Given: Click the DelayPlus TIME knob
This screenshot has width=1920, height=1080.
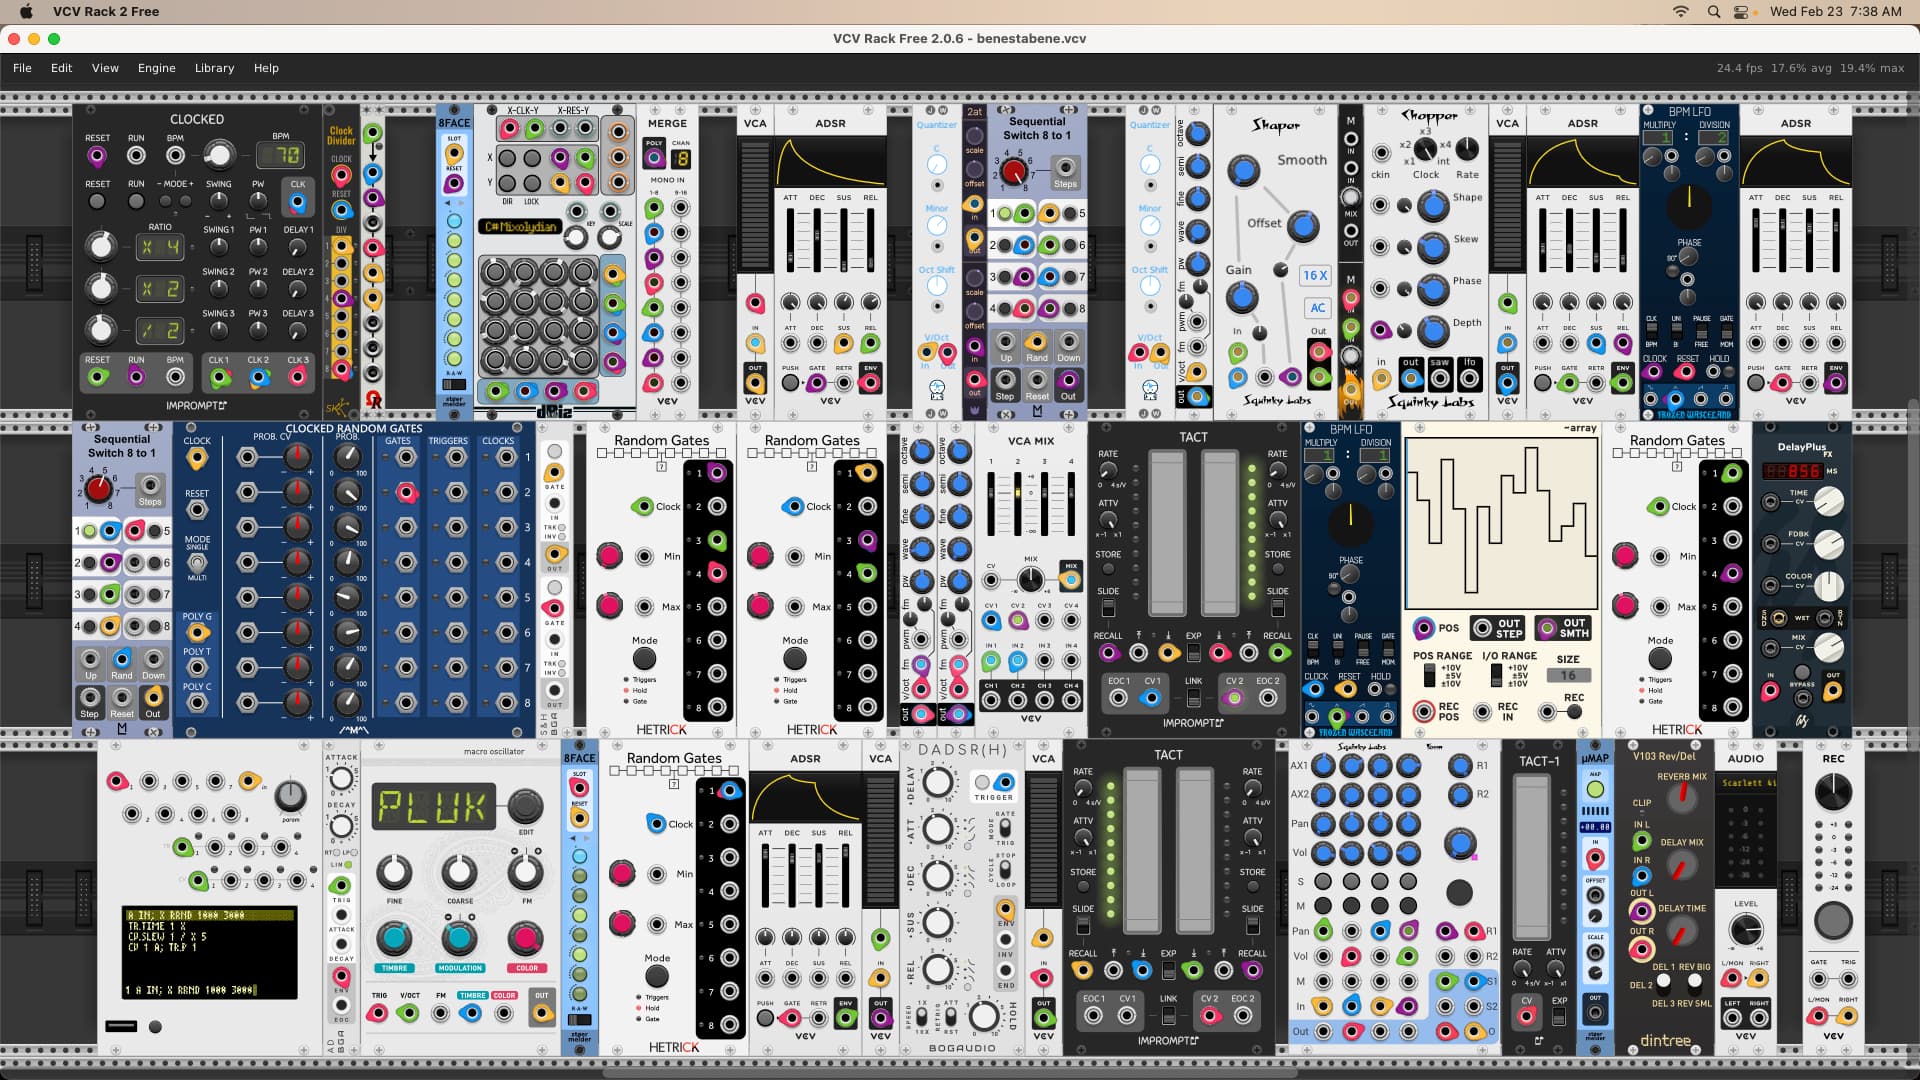Looking at the screenshot, I should pos(1828,501).
